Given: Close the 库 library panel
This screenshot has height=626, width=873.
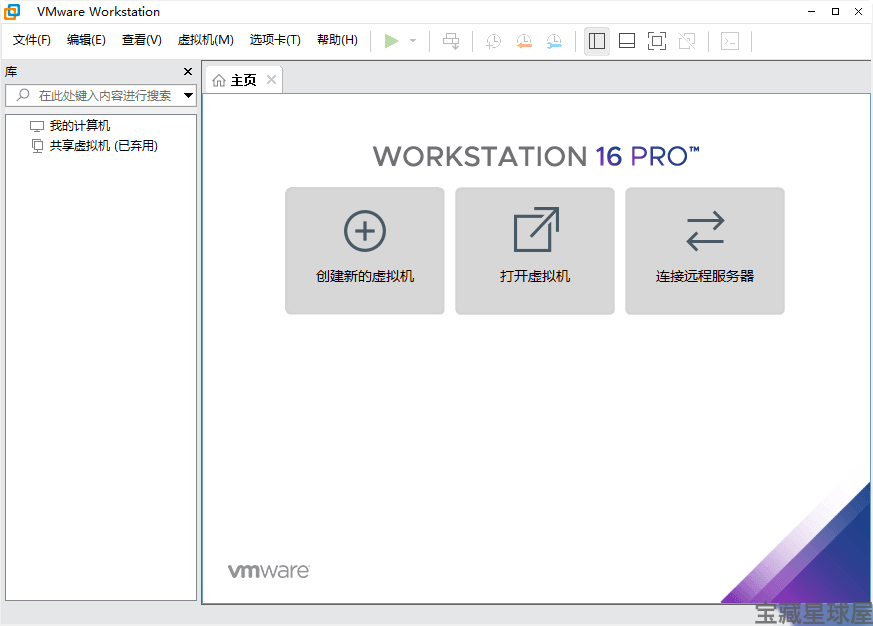Looking at the screenshot, I should [x=188, y=71].
